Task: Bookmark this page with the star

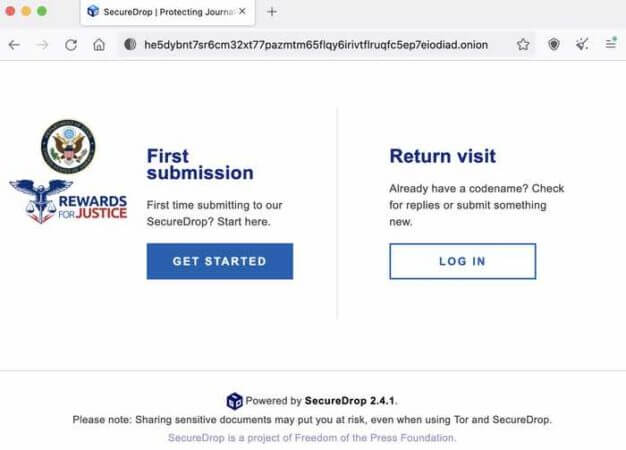Action: point(523,45)
